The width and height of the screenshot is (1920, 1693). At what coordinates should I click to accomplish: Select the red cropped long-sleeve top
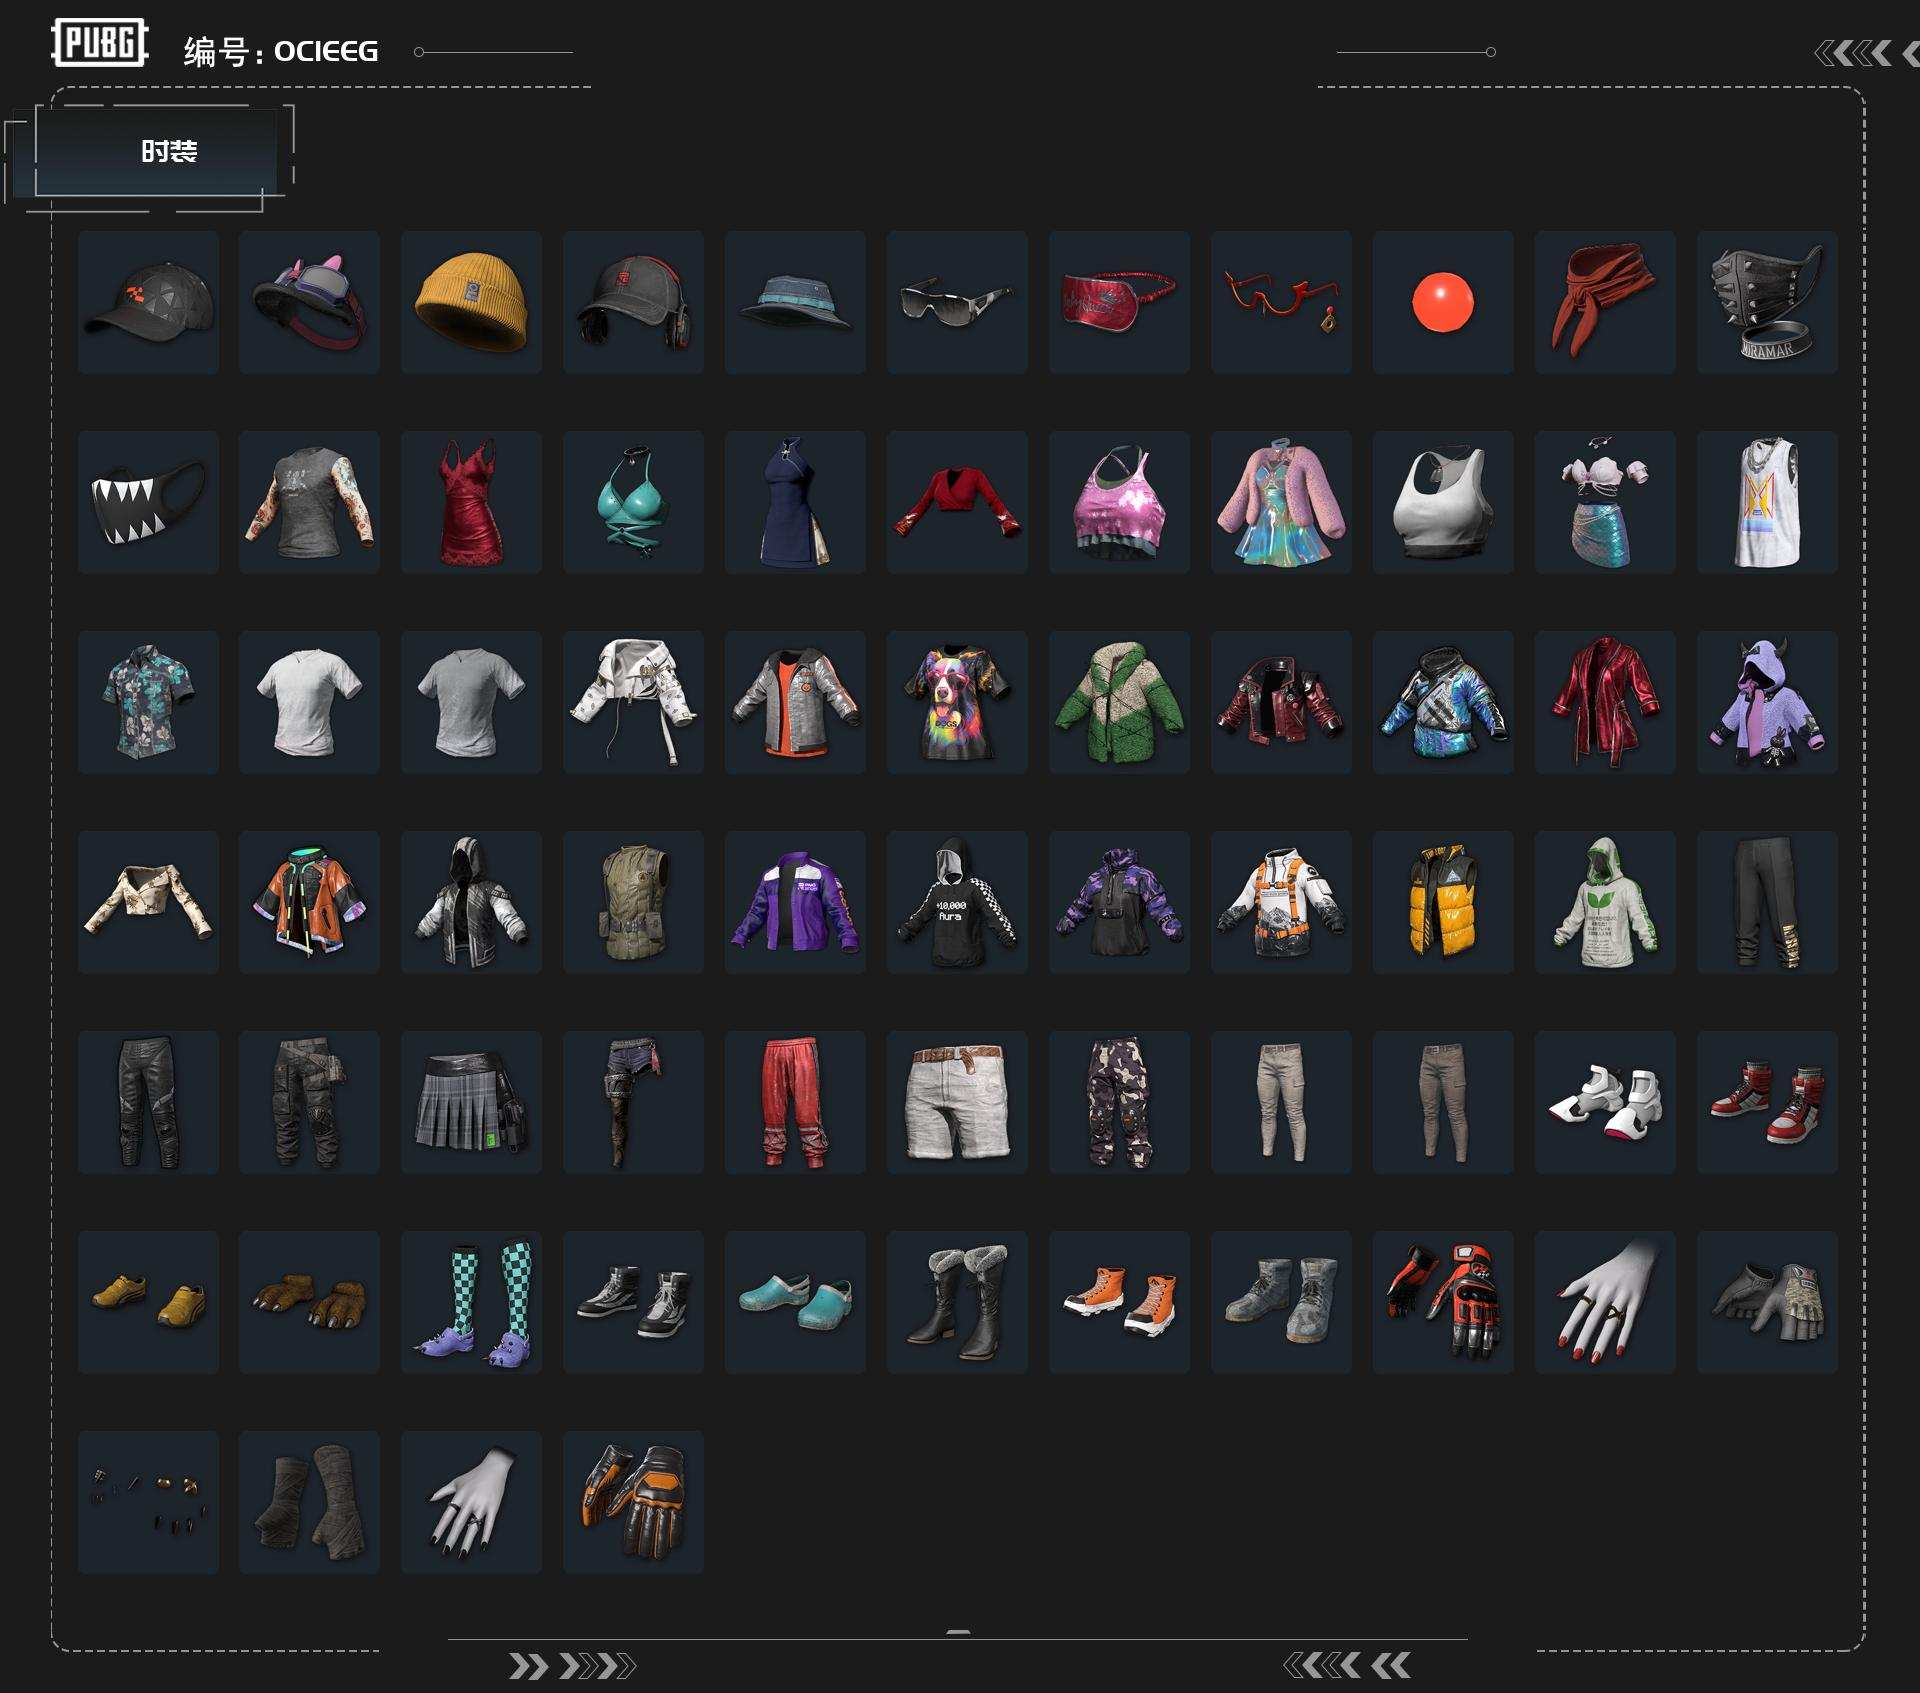[x=957, y=502]
